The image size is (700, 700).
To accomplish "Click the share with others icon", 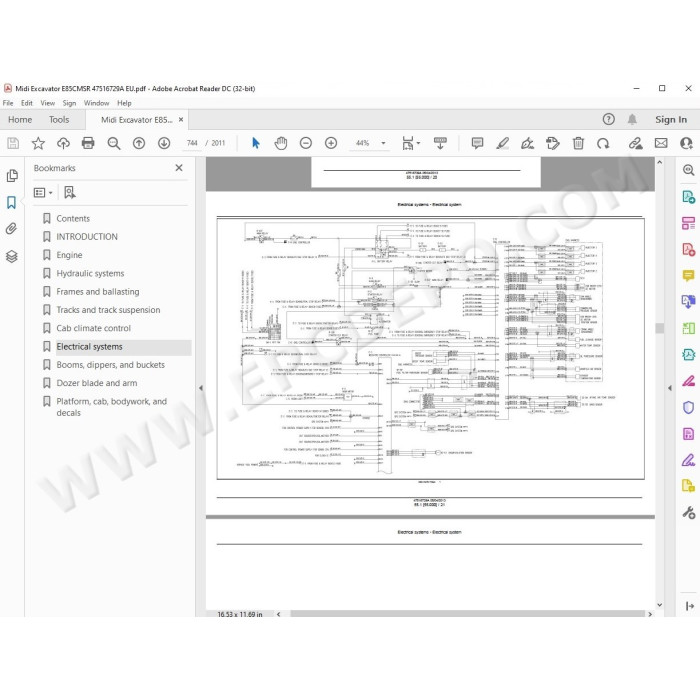I will point(686,143).
